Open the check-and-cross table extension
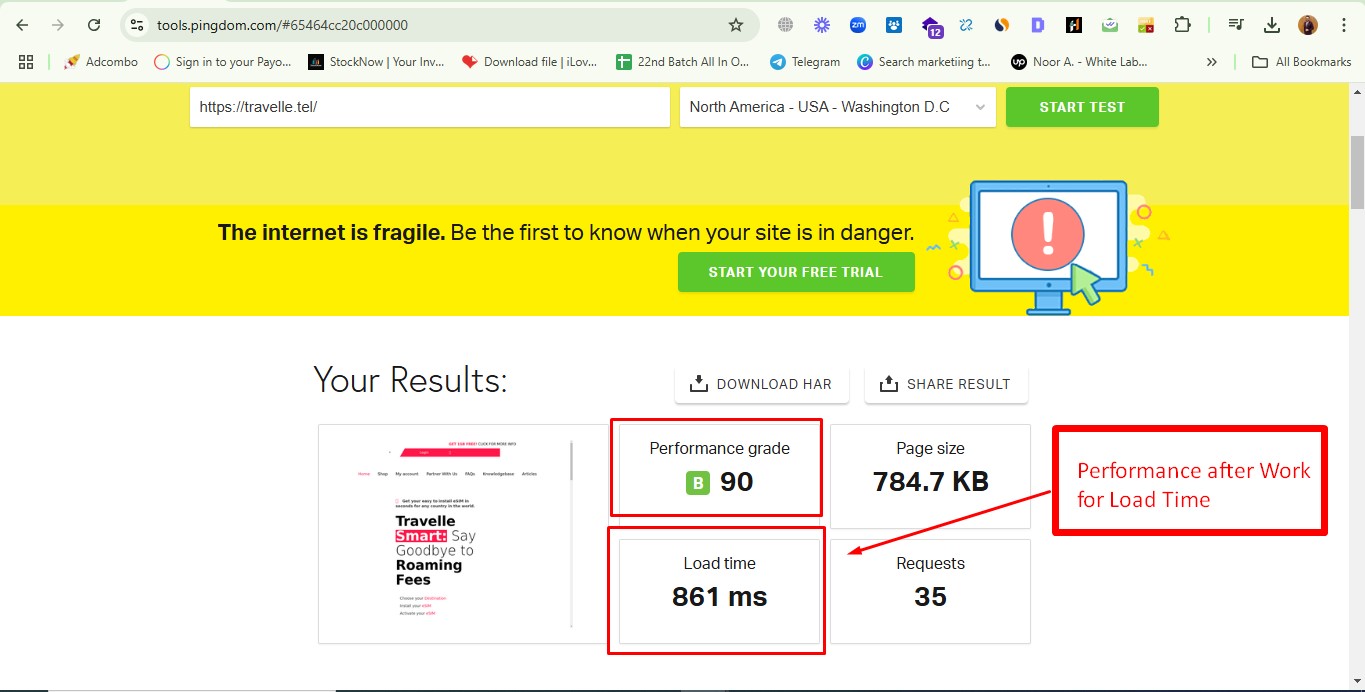Image resolution: width=1365 pixels, height=692 pixels. click(x=1146, y=25)
